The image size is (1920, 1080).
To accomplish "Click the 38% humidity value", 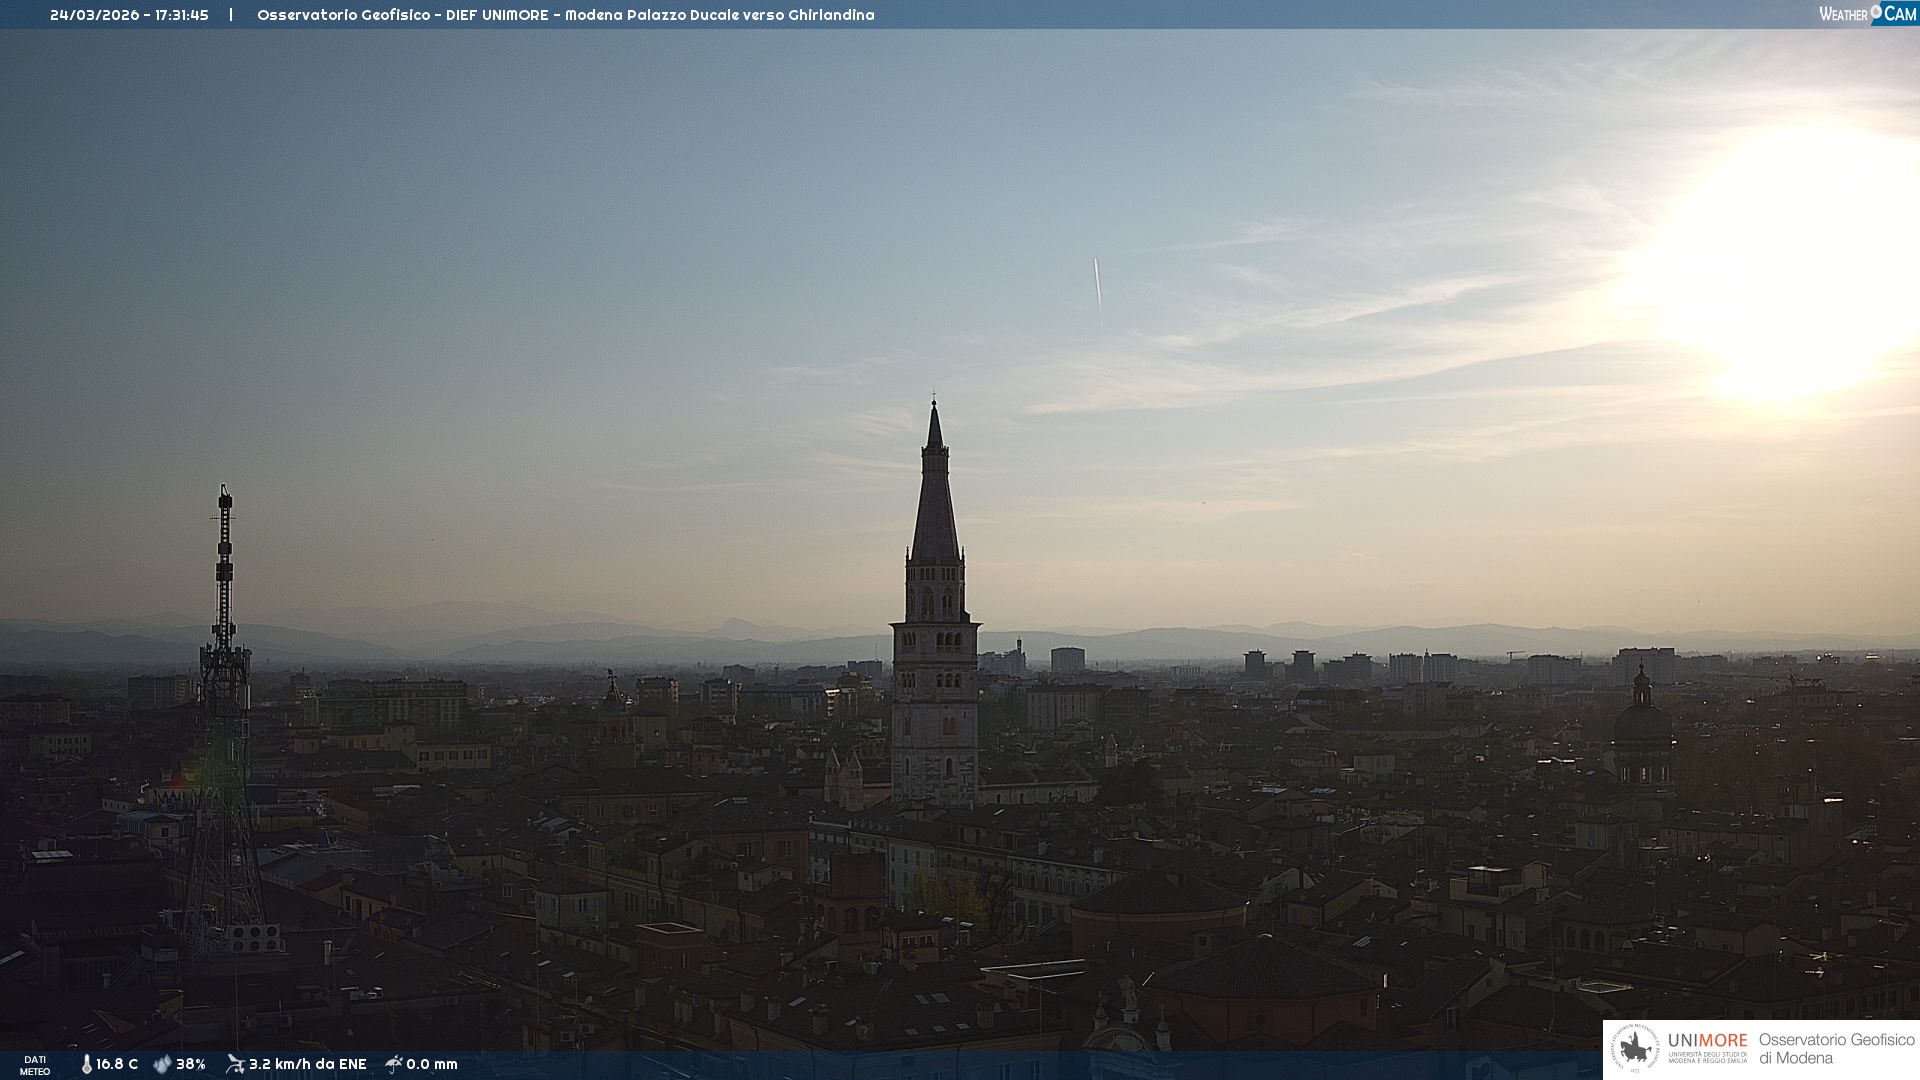I will tap(191, 1064).
